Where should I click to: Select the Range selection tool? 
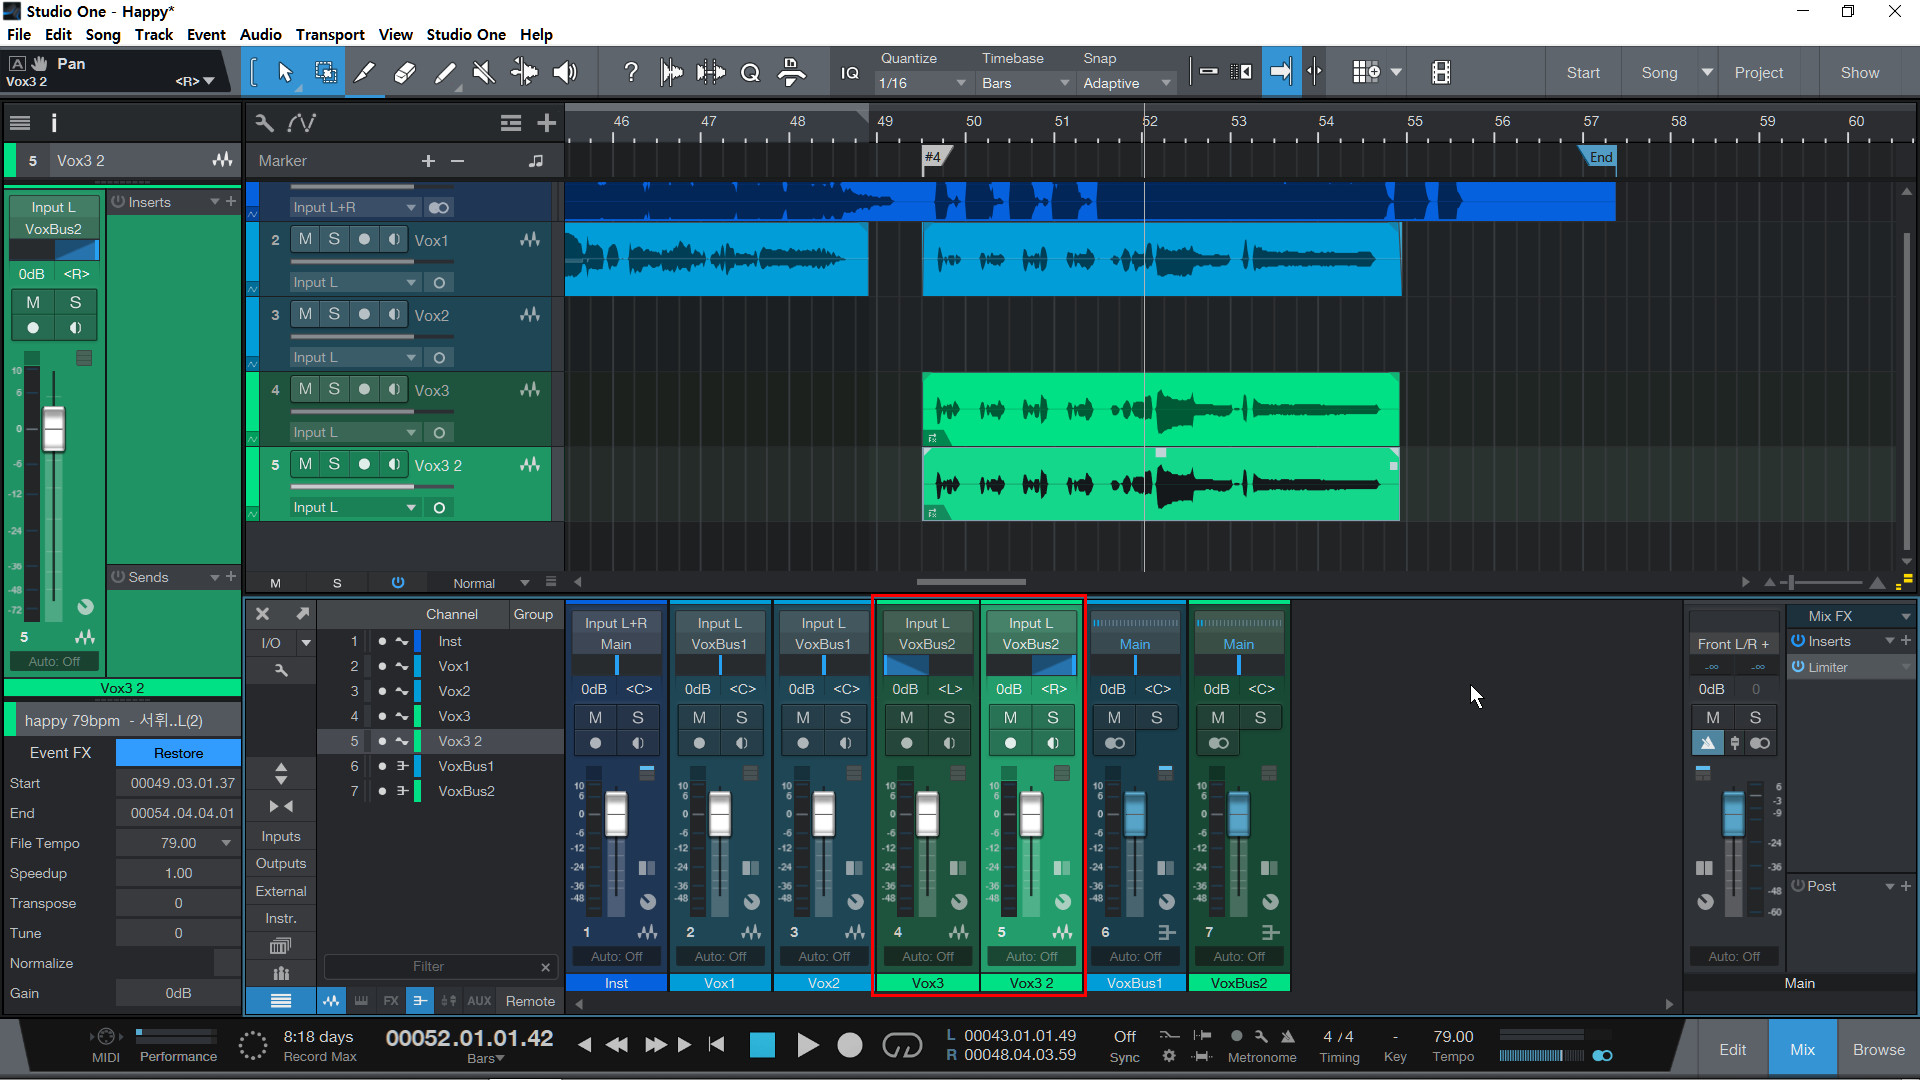325,72
